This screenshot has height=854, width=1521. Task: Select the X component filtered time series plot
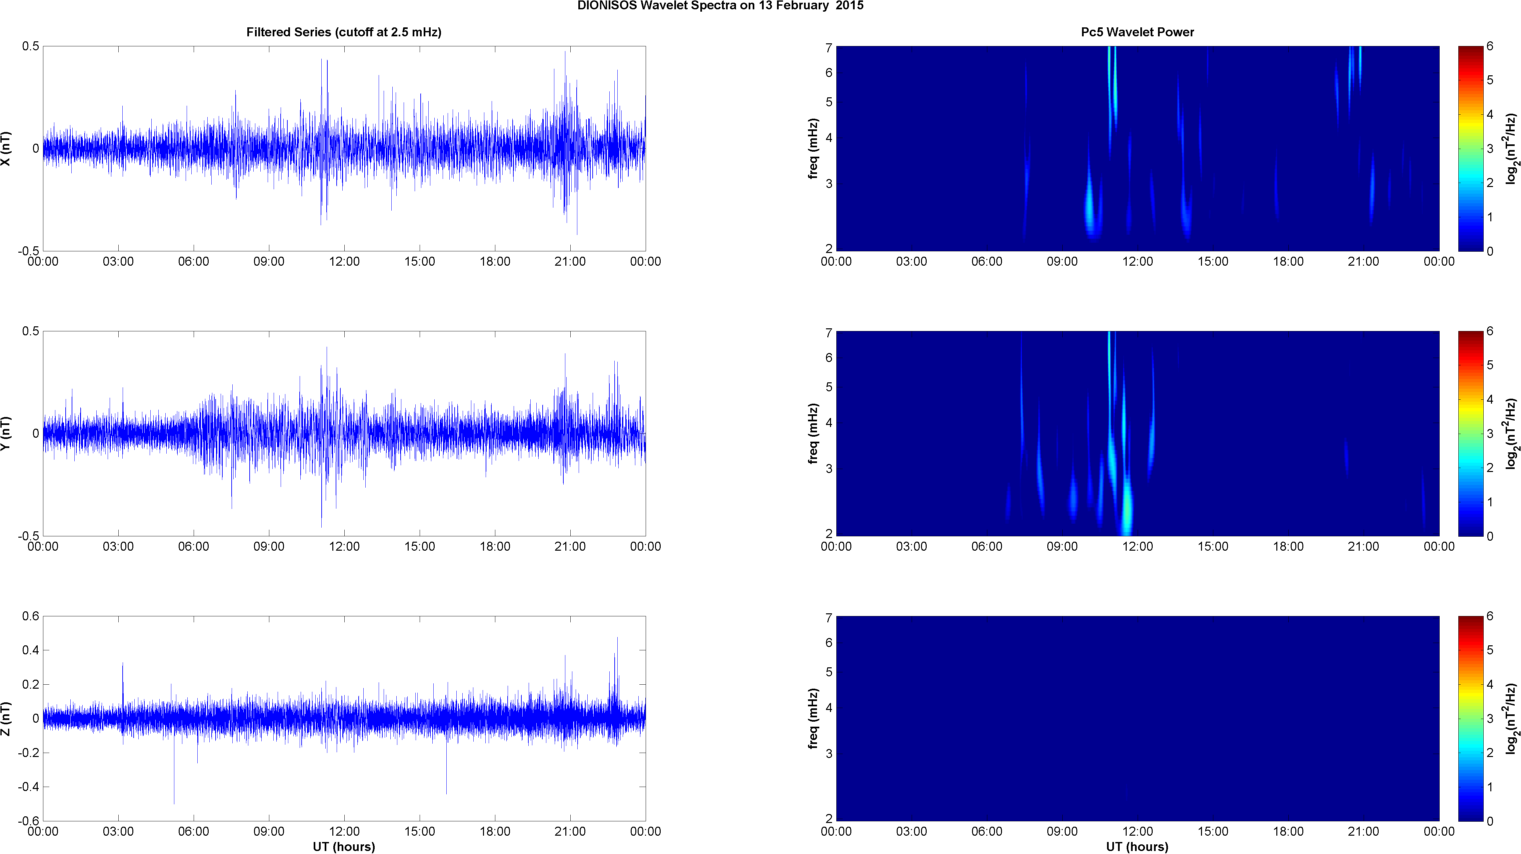point(344,149)
